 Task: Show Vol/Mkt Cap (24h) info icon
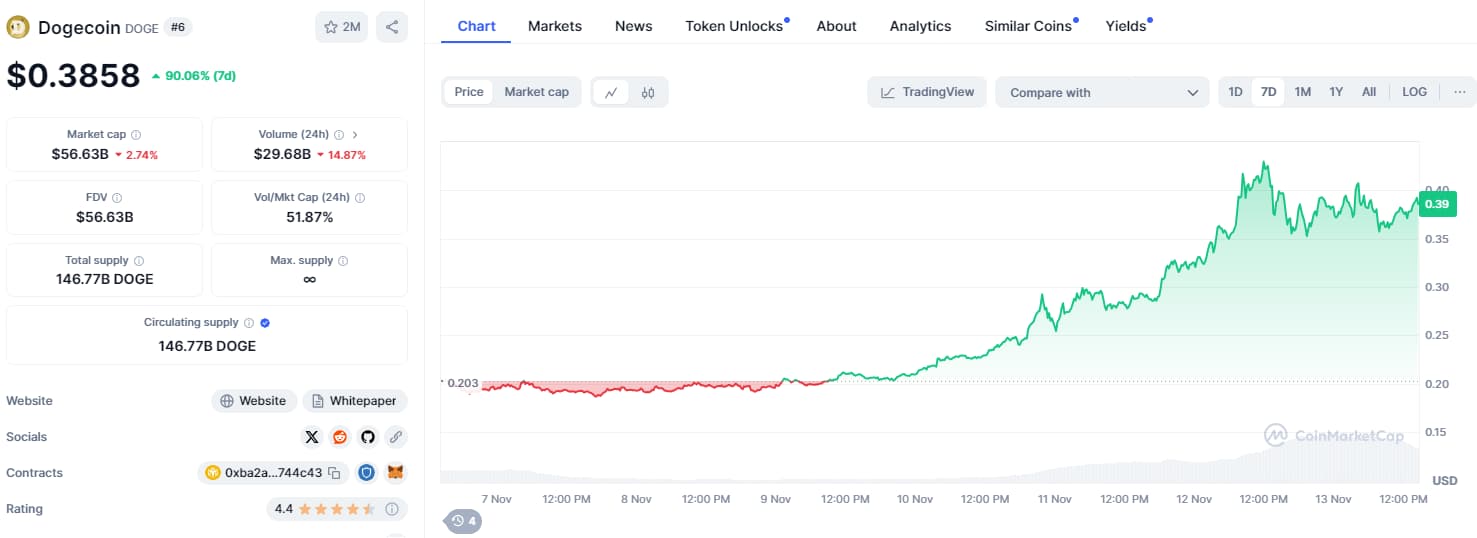[360, 198]
